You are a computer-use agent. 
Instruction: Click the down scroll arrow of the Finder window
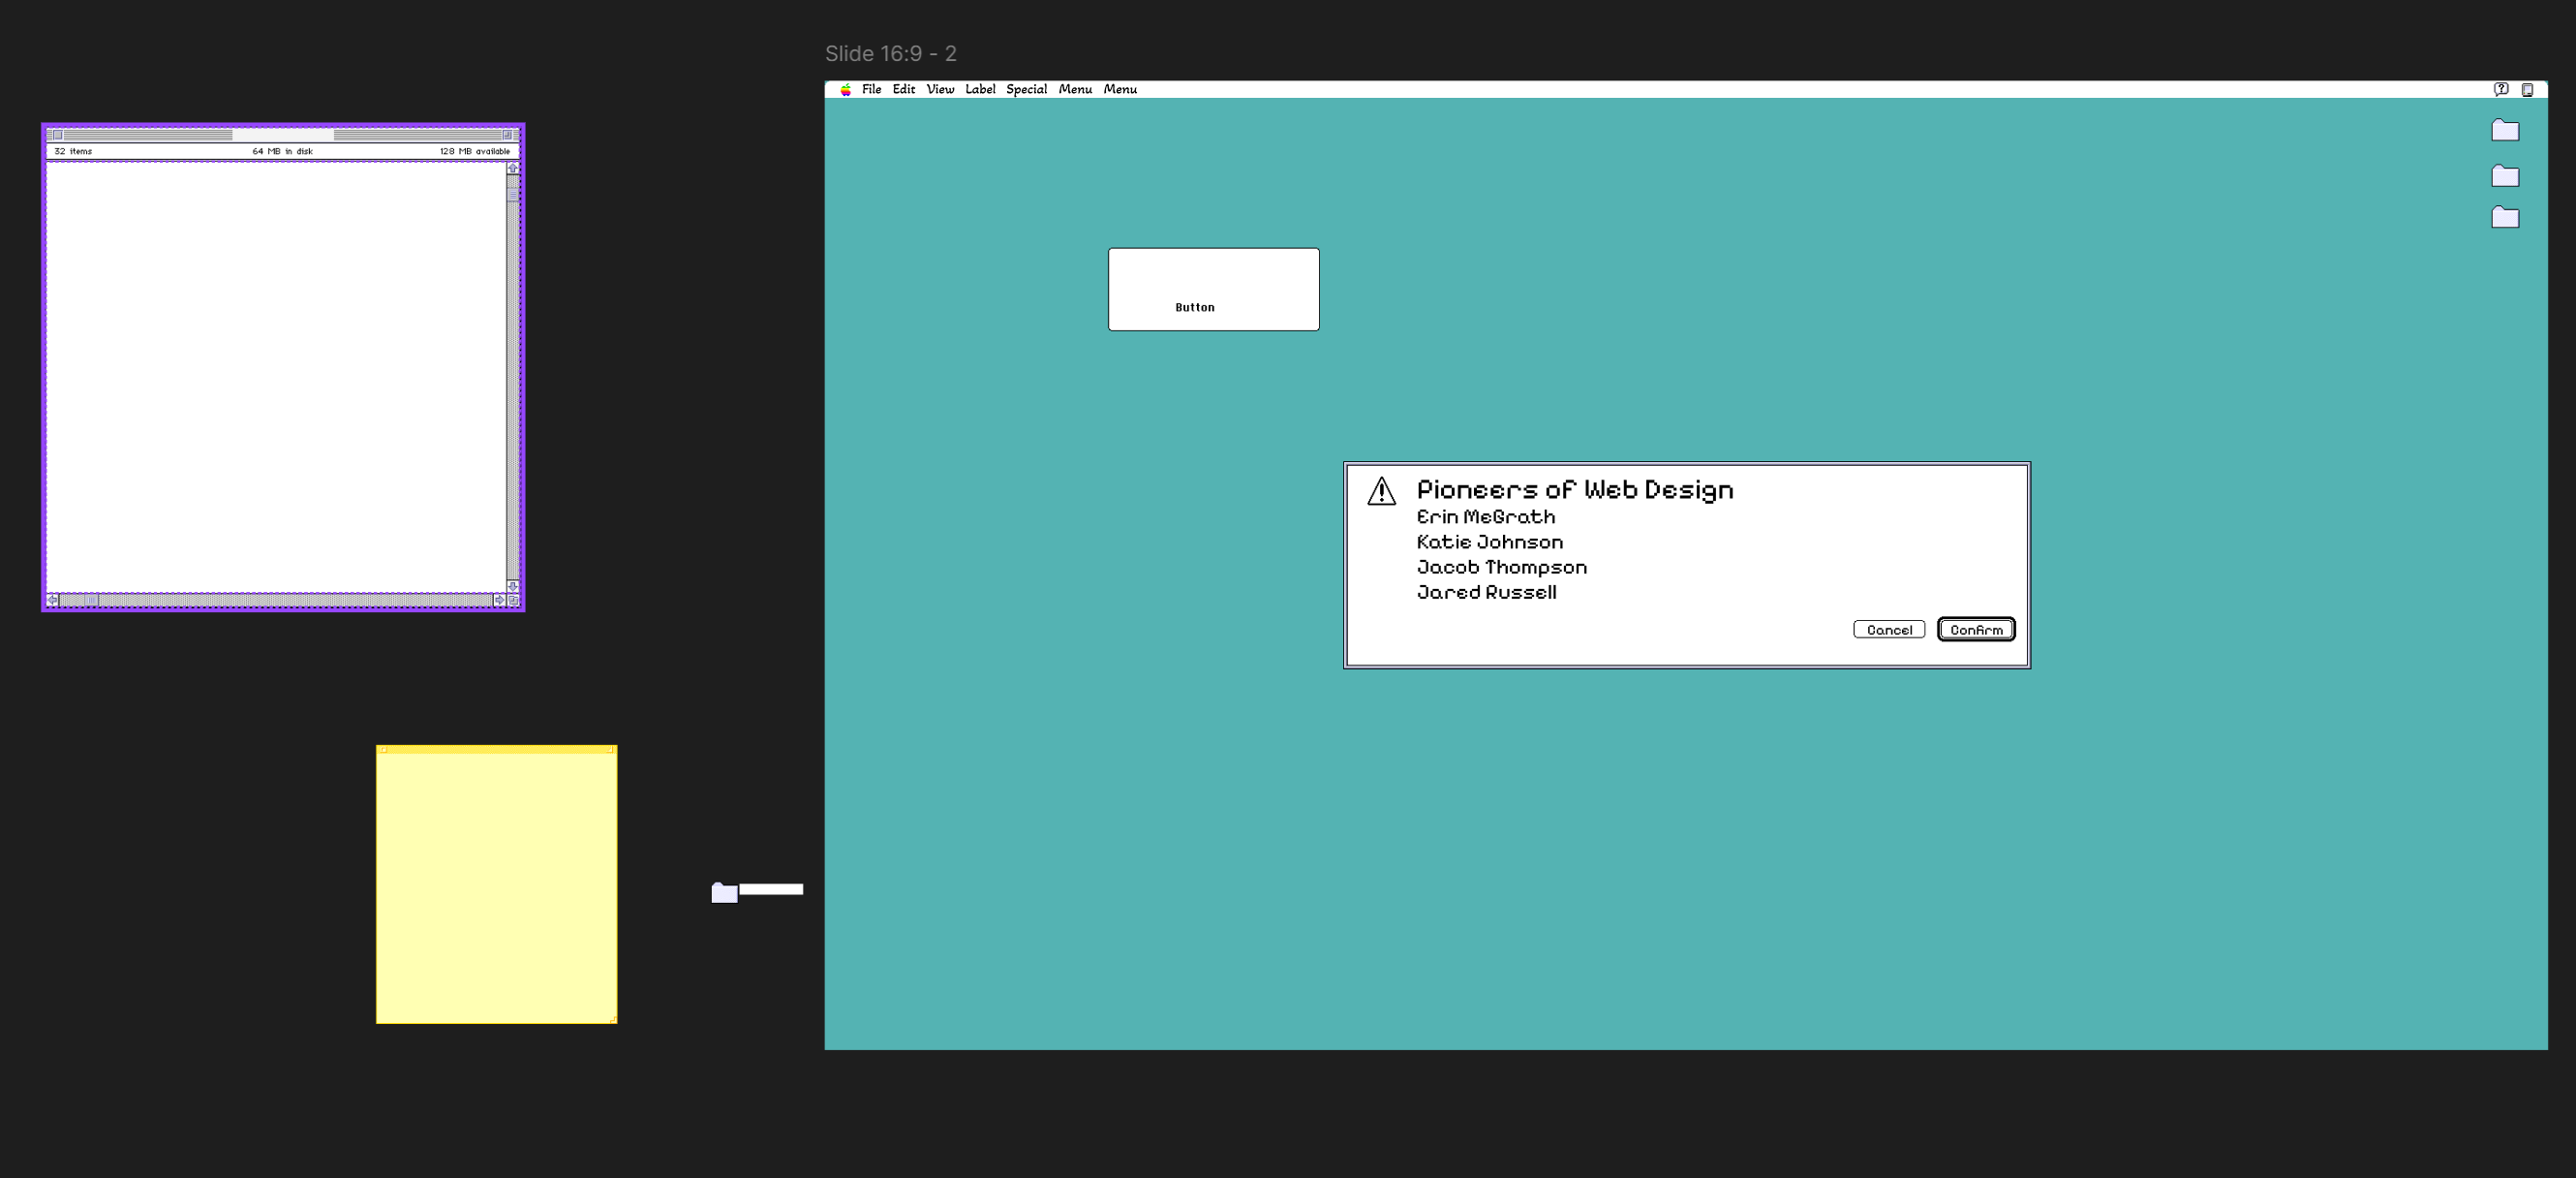point(512,586)
